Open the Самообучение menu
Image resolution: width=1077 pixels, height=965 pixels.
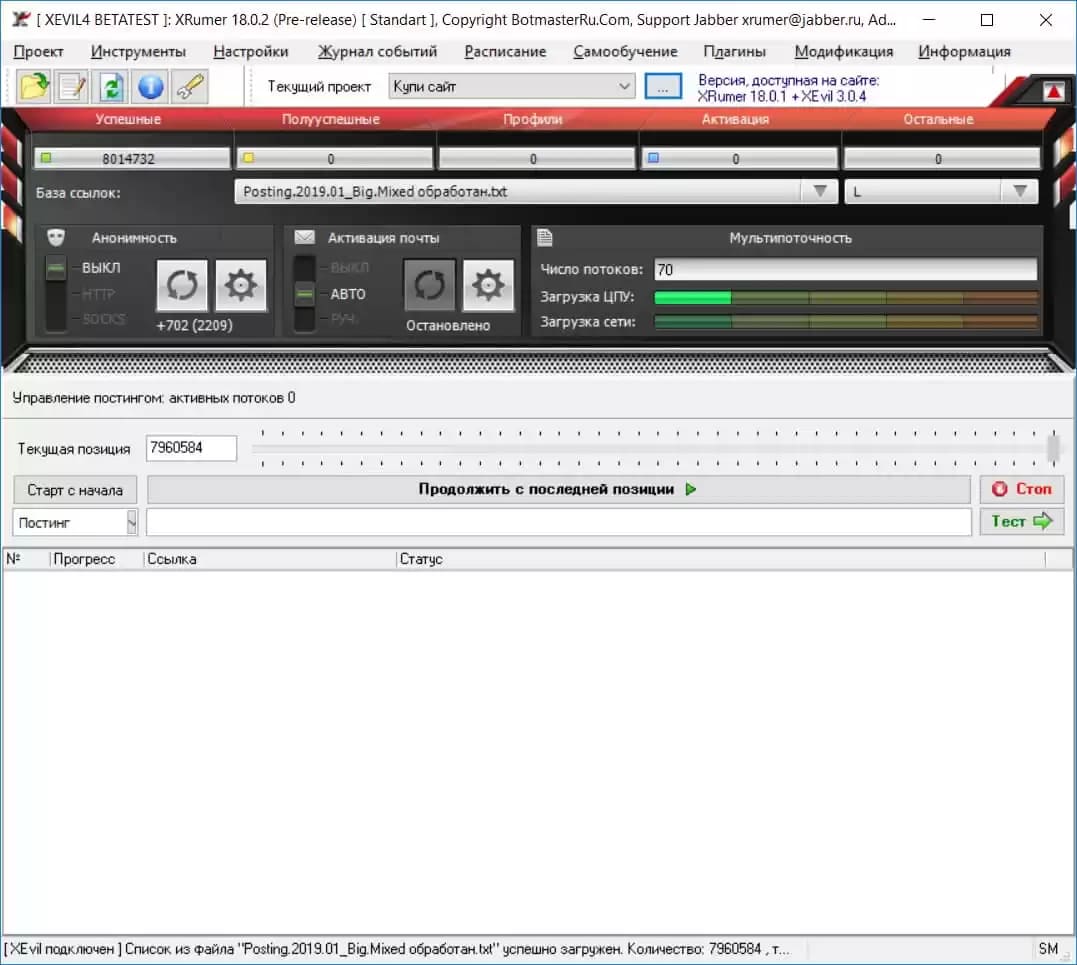click(625, 52)
